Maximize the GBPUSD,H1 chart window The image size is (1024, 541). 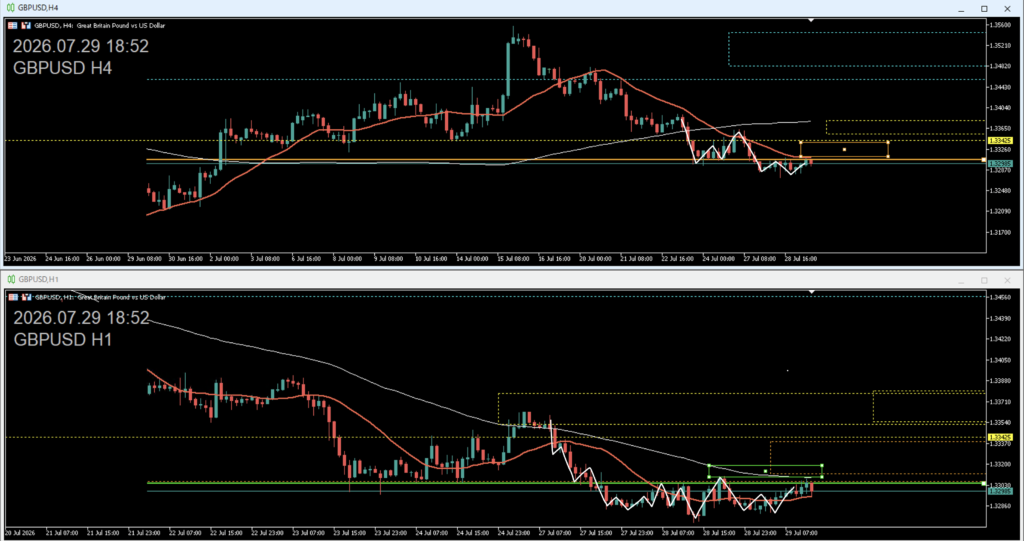tap(984, 280)
